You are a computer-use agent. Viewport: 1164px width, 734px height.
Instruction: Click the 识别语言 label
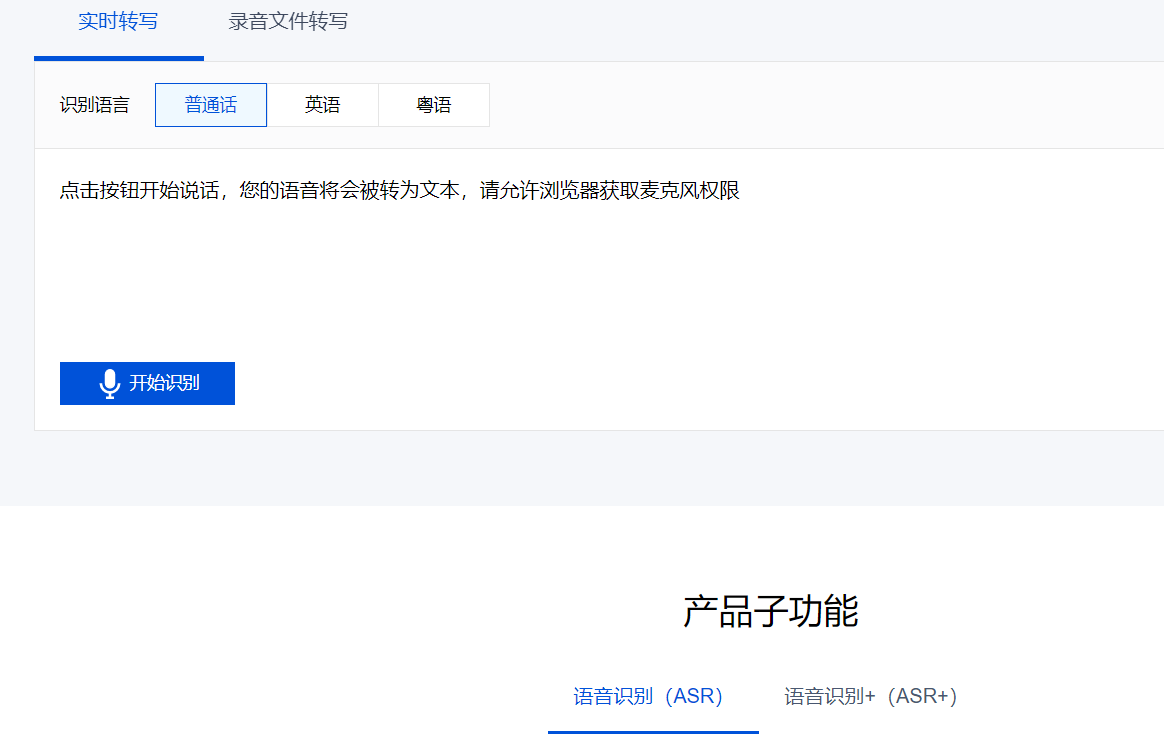(x=94, y=105)
